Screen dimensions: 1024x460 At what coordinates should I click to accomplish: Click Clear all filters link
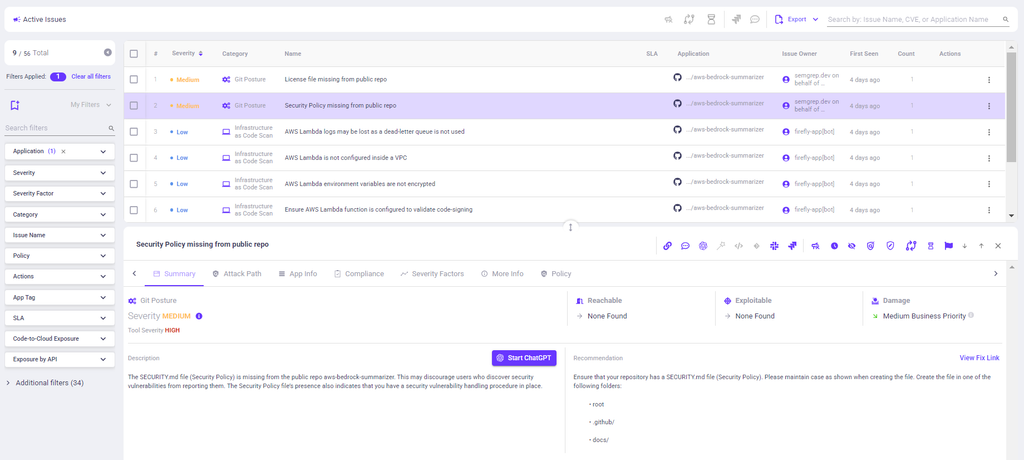tap(91, 76)
